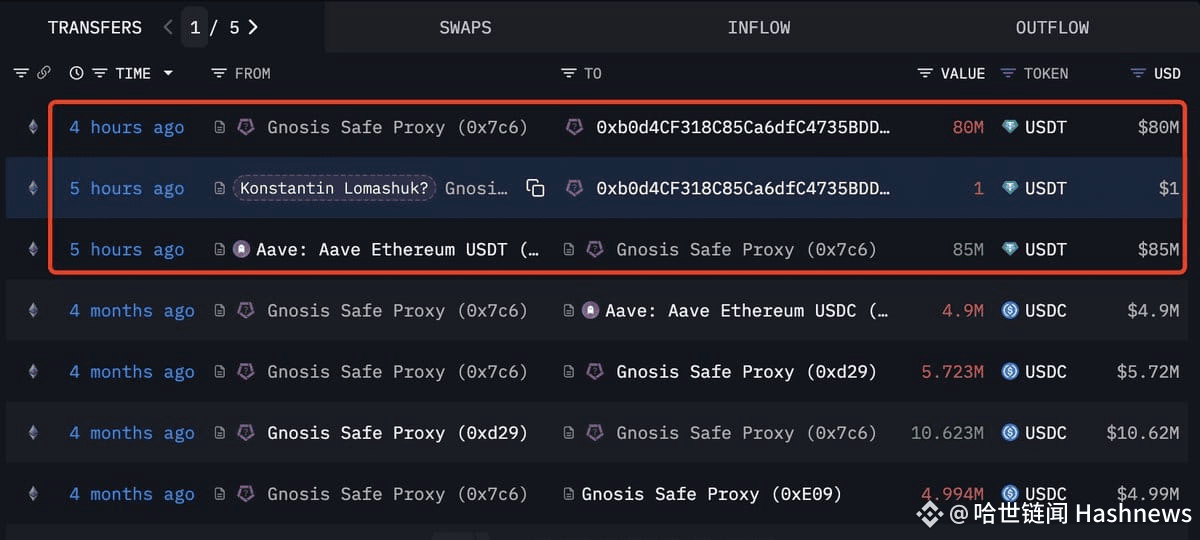Screen dimensions: 1200x540
Task: Open TOKEN column filter
Action: [x=1008, y=73]
